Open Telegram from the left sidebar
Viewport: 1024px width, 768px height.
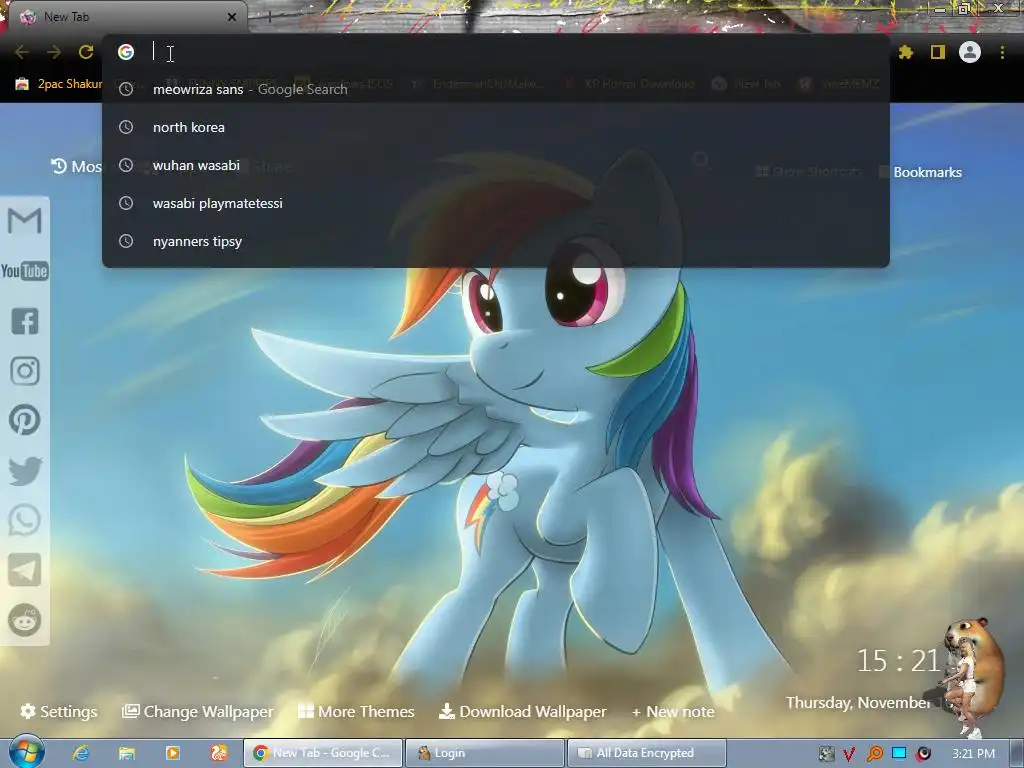pos(25,570)
